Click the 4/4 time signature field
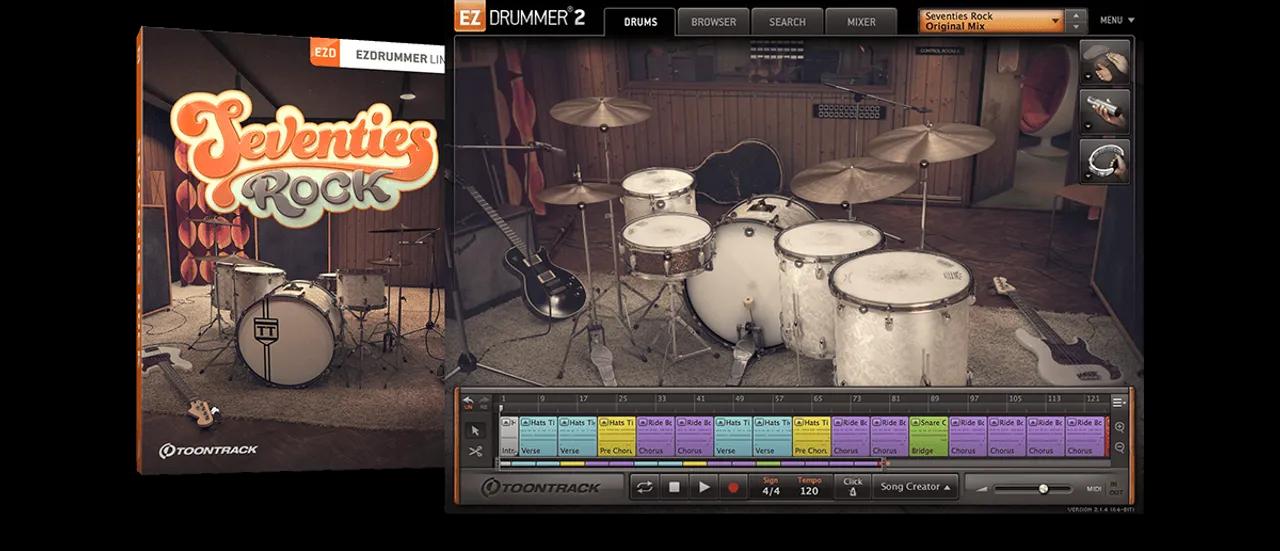The height and width of the screenshot is (551, 1280). tap(771, 487)
